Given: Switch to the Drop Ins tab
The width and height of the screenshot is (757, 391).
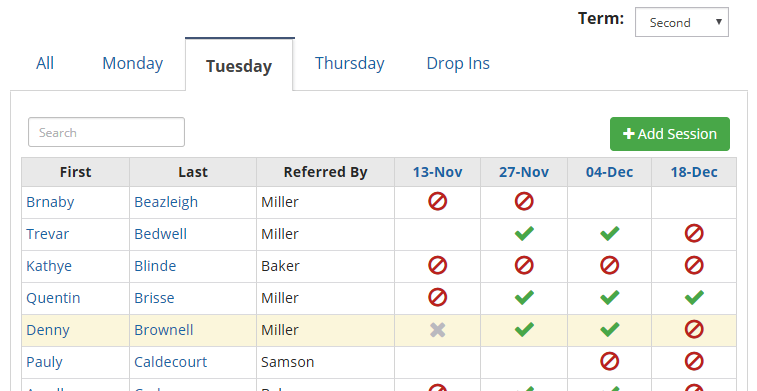Looking at the screenshot, I should point(458,63).
